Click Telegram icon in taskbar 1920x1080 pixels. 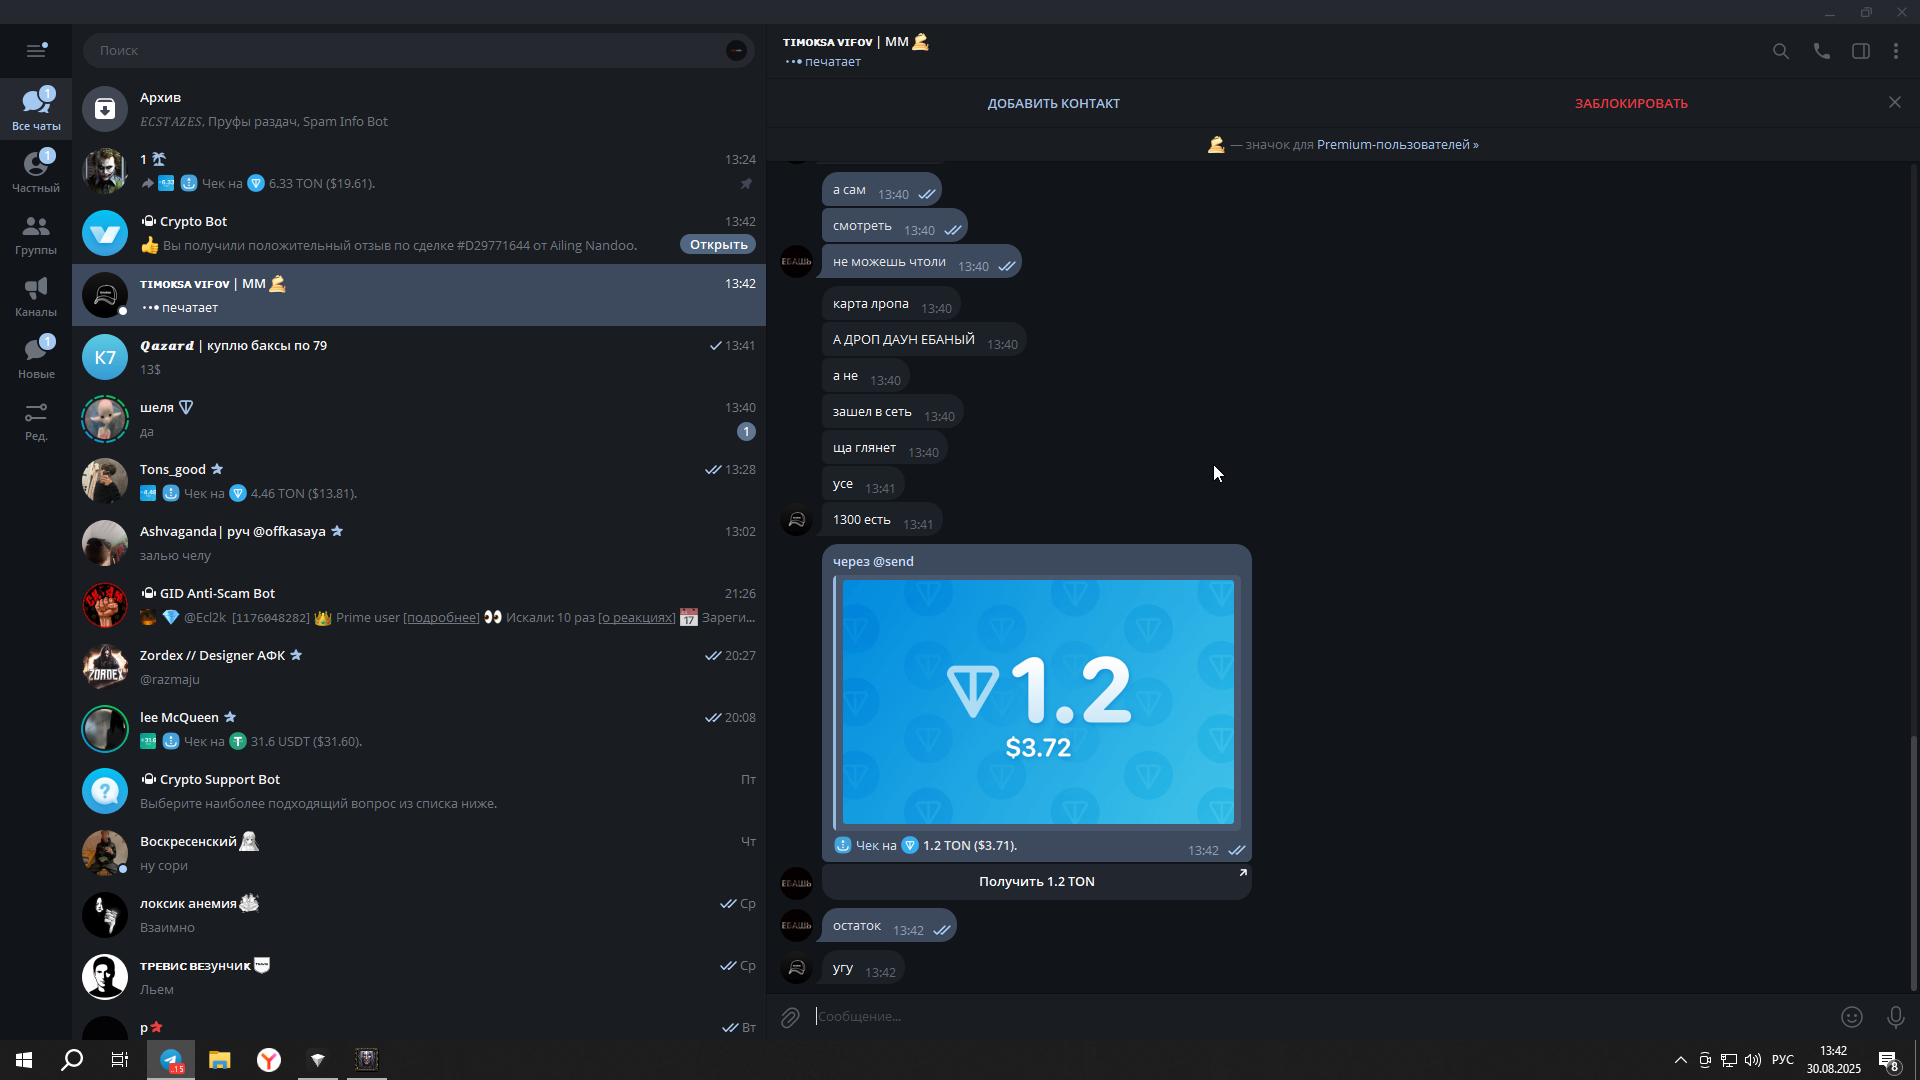(171, 1060)
